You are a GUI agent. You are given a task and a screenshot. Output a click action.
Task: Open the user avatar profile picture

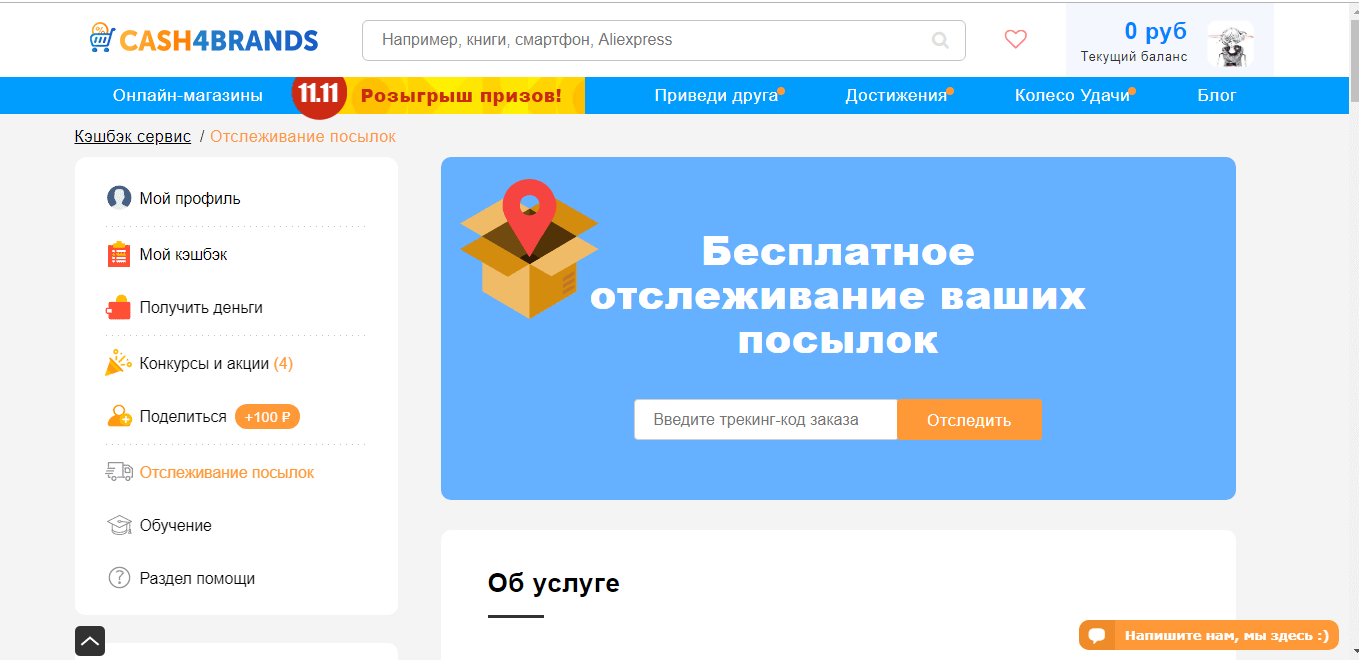(x=1229, y=44)
